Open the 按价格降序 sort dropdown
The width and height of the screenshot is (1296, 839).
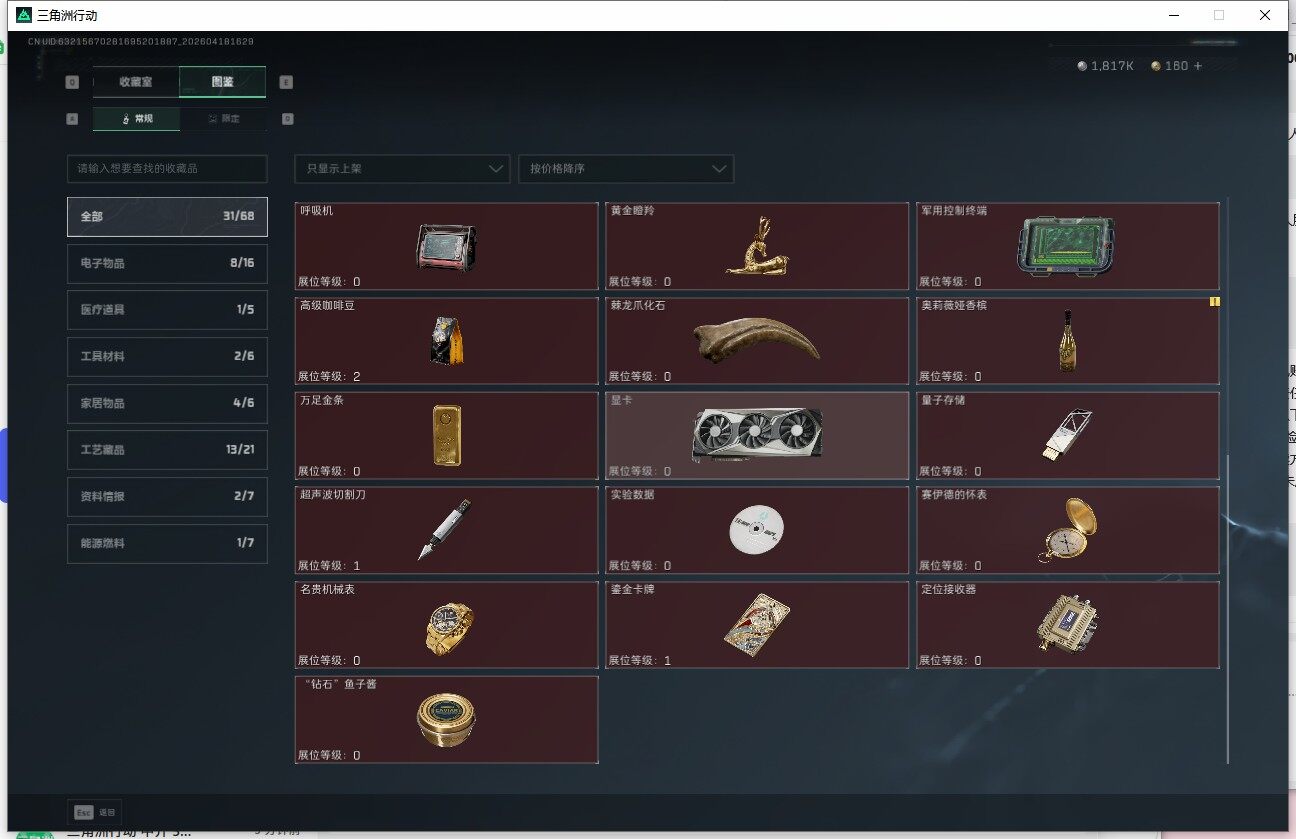point(626,169)
